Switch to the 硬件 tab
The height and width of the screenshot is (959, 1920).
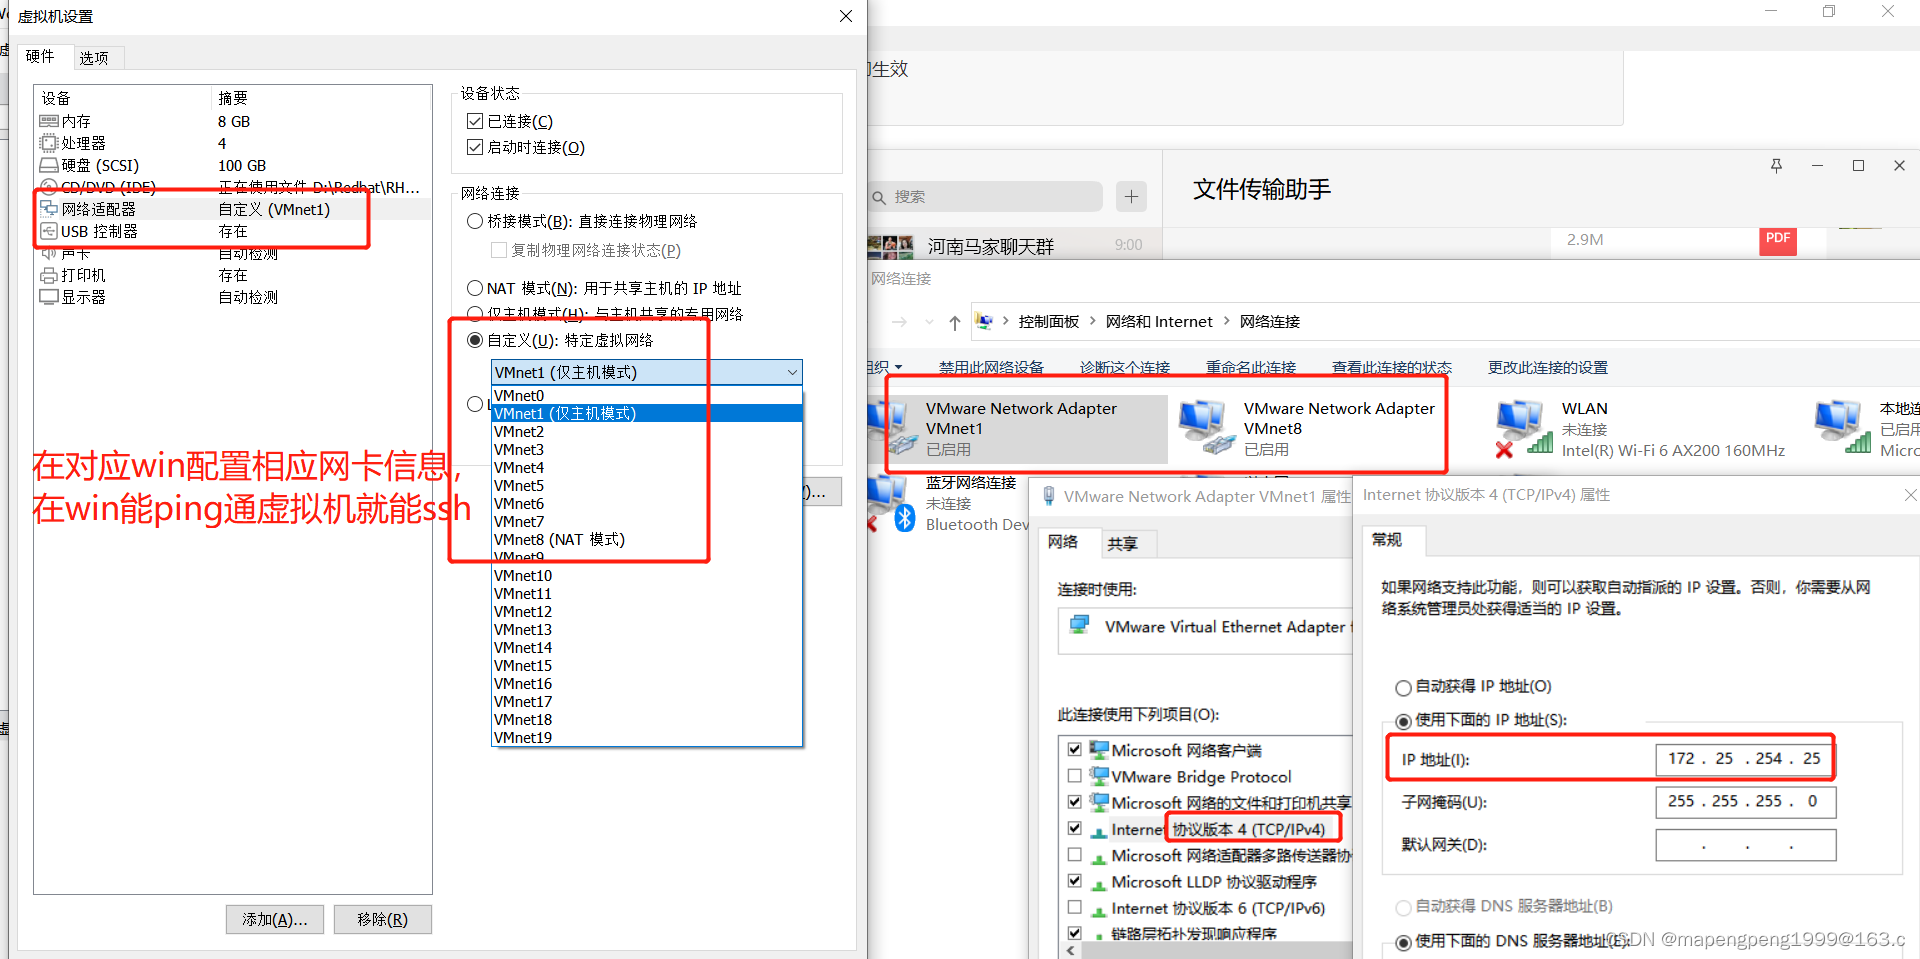[40, 56]
